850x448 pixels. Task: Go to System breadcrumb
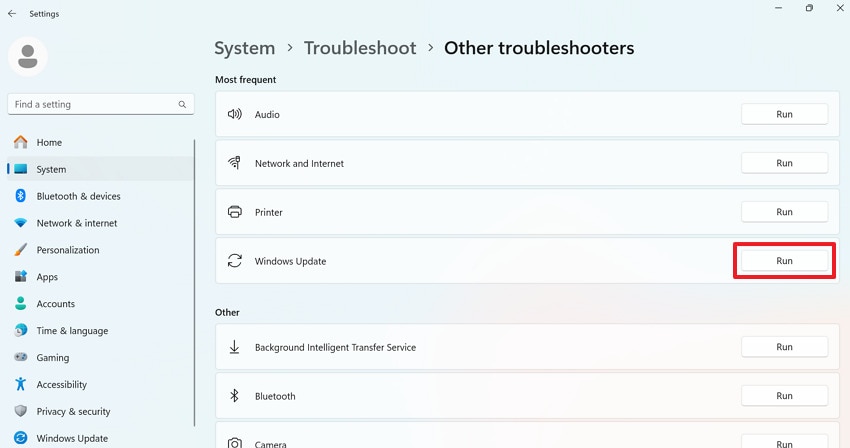click(244, 48)
